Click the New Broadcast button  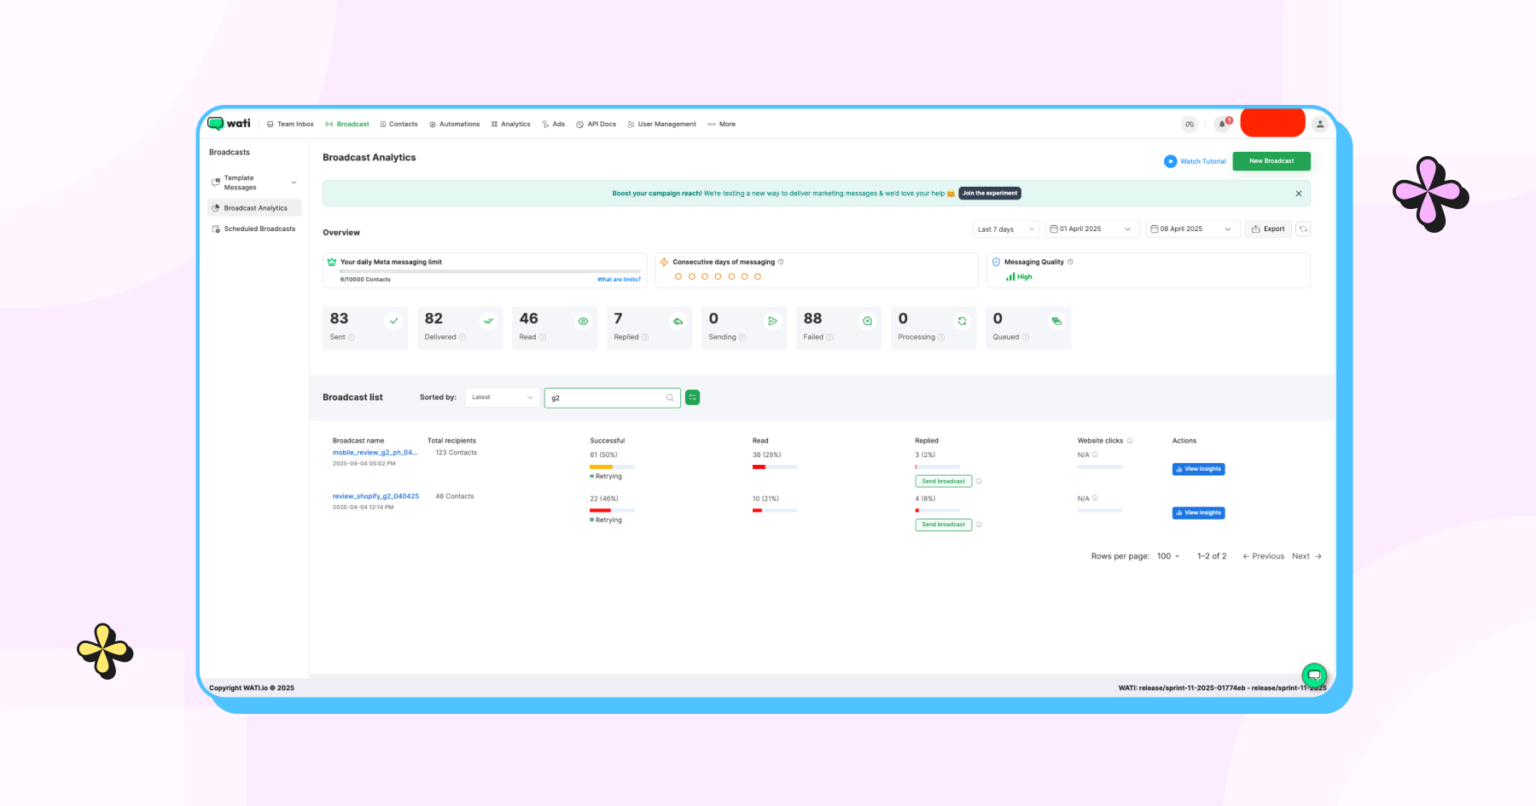click(1271, 161)
